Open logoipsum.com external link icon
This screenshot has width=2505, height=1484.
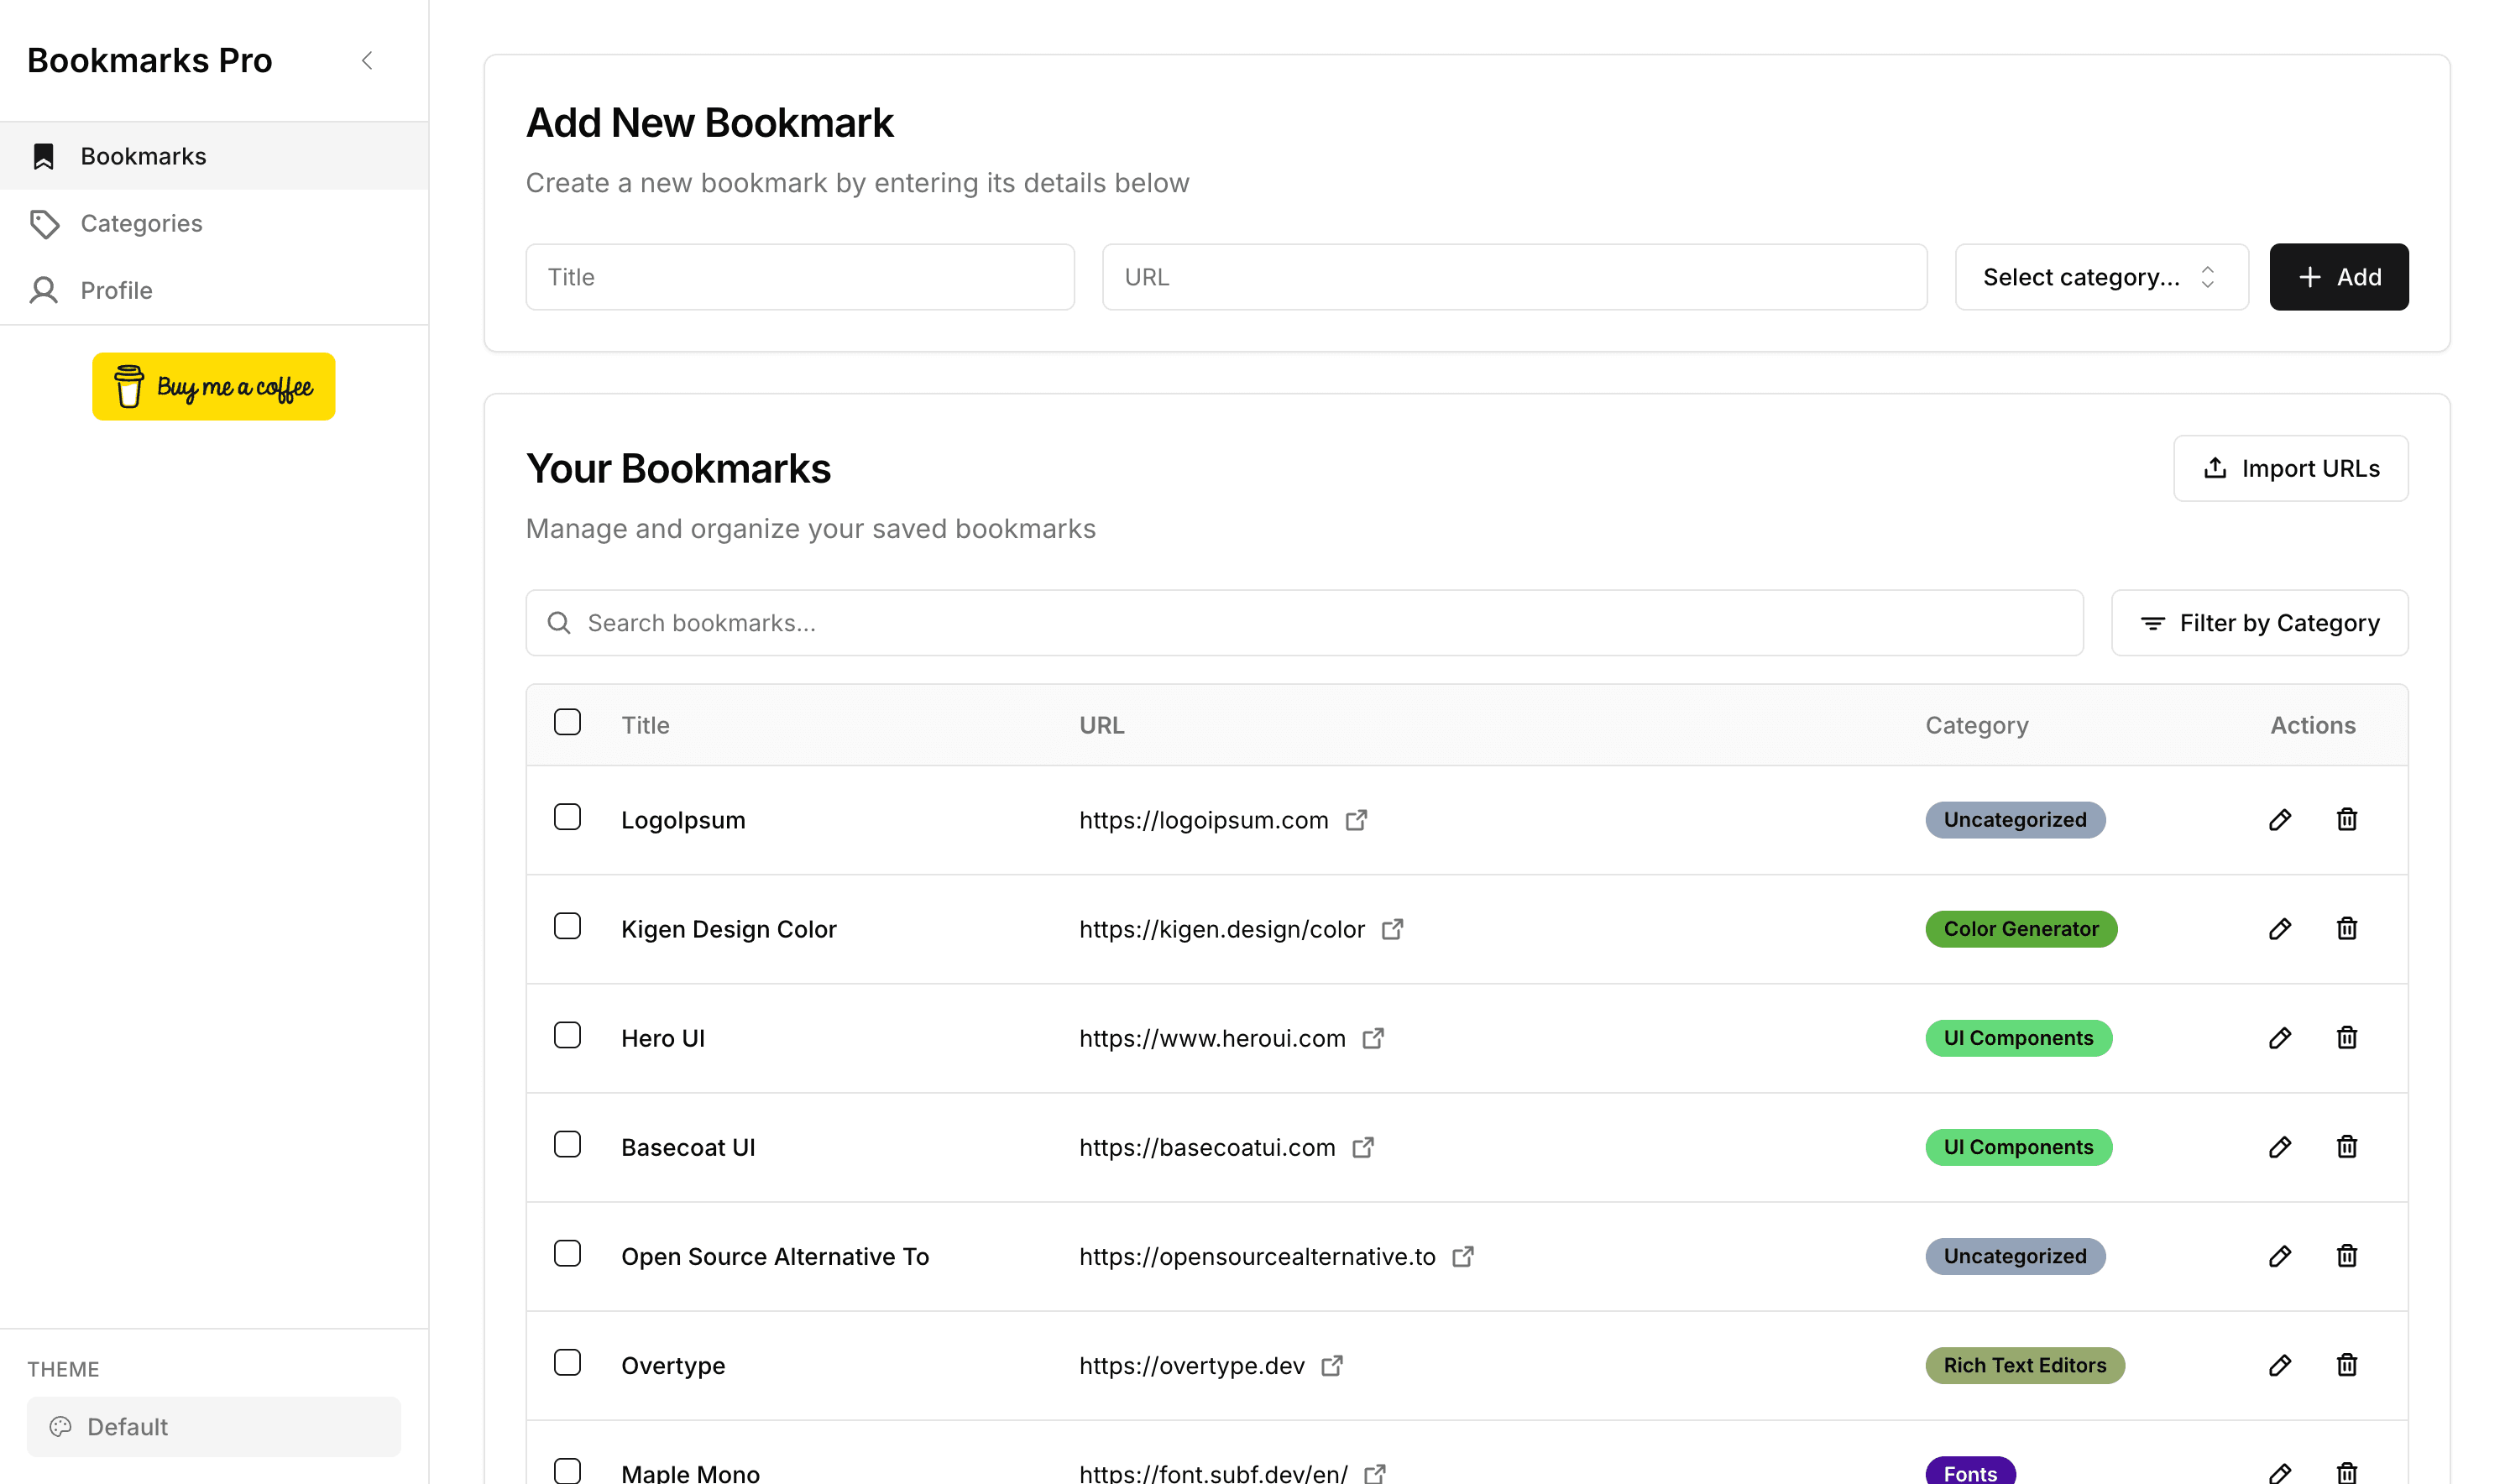(x=1356, y=820)
